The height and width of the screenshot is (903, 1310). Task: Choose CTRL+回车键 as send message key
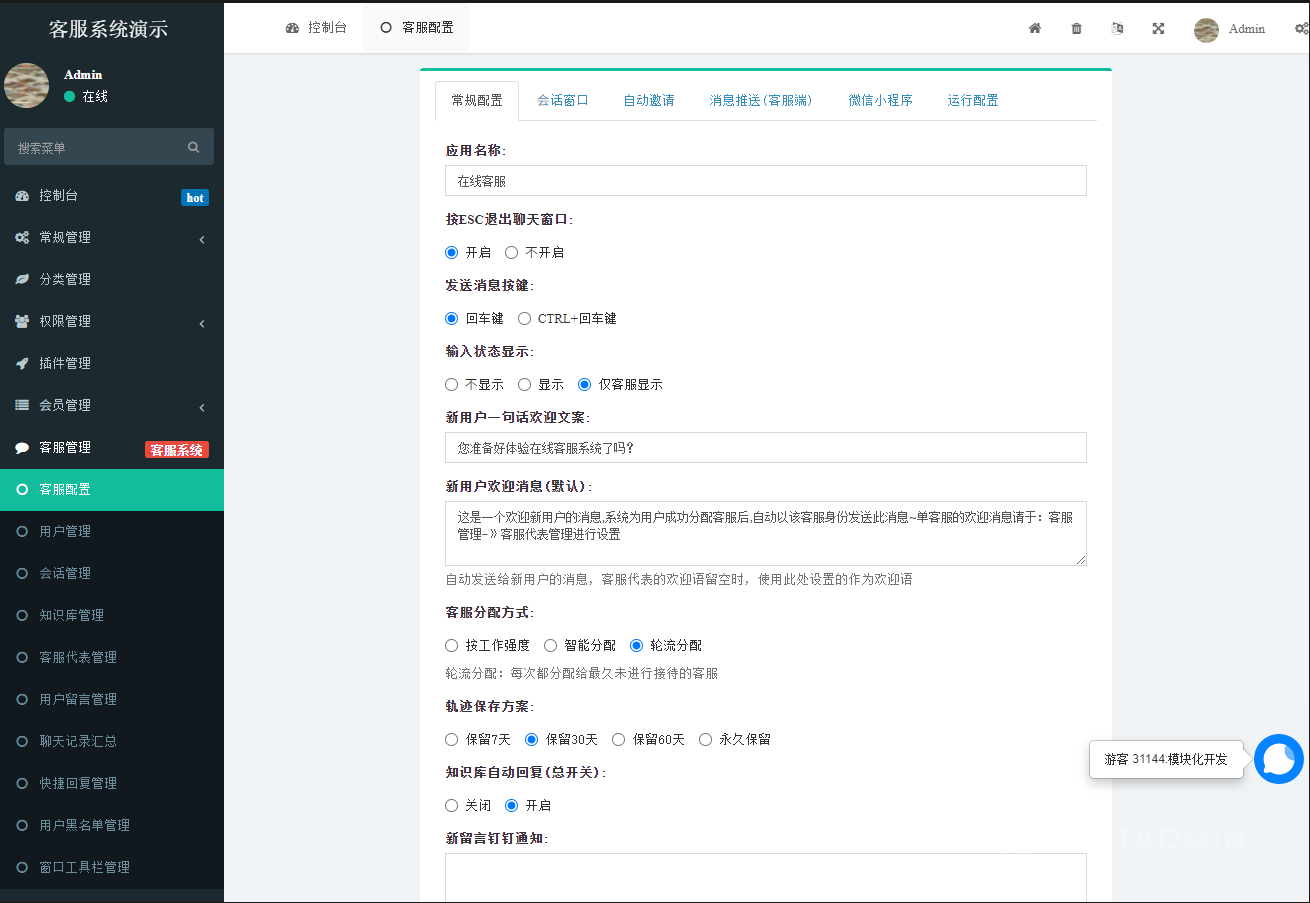point(524,318)
